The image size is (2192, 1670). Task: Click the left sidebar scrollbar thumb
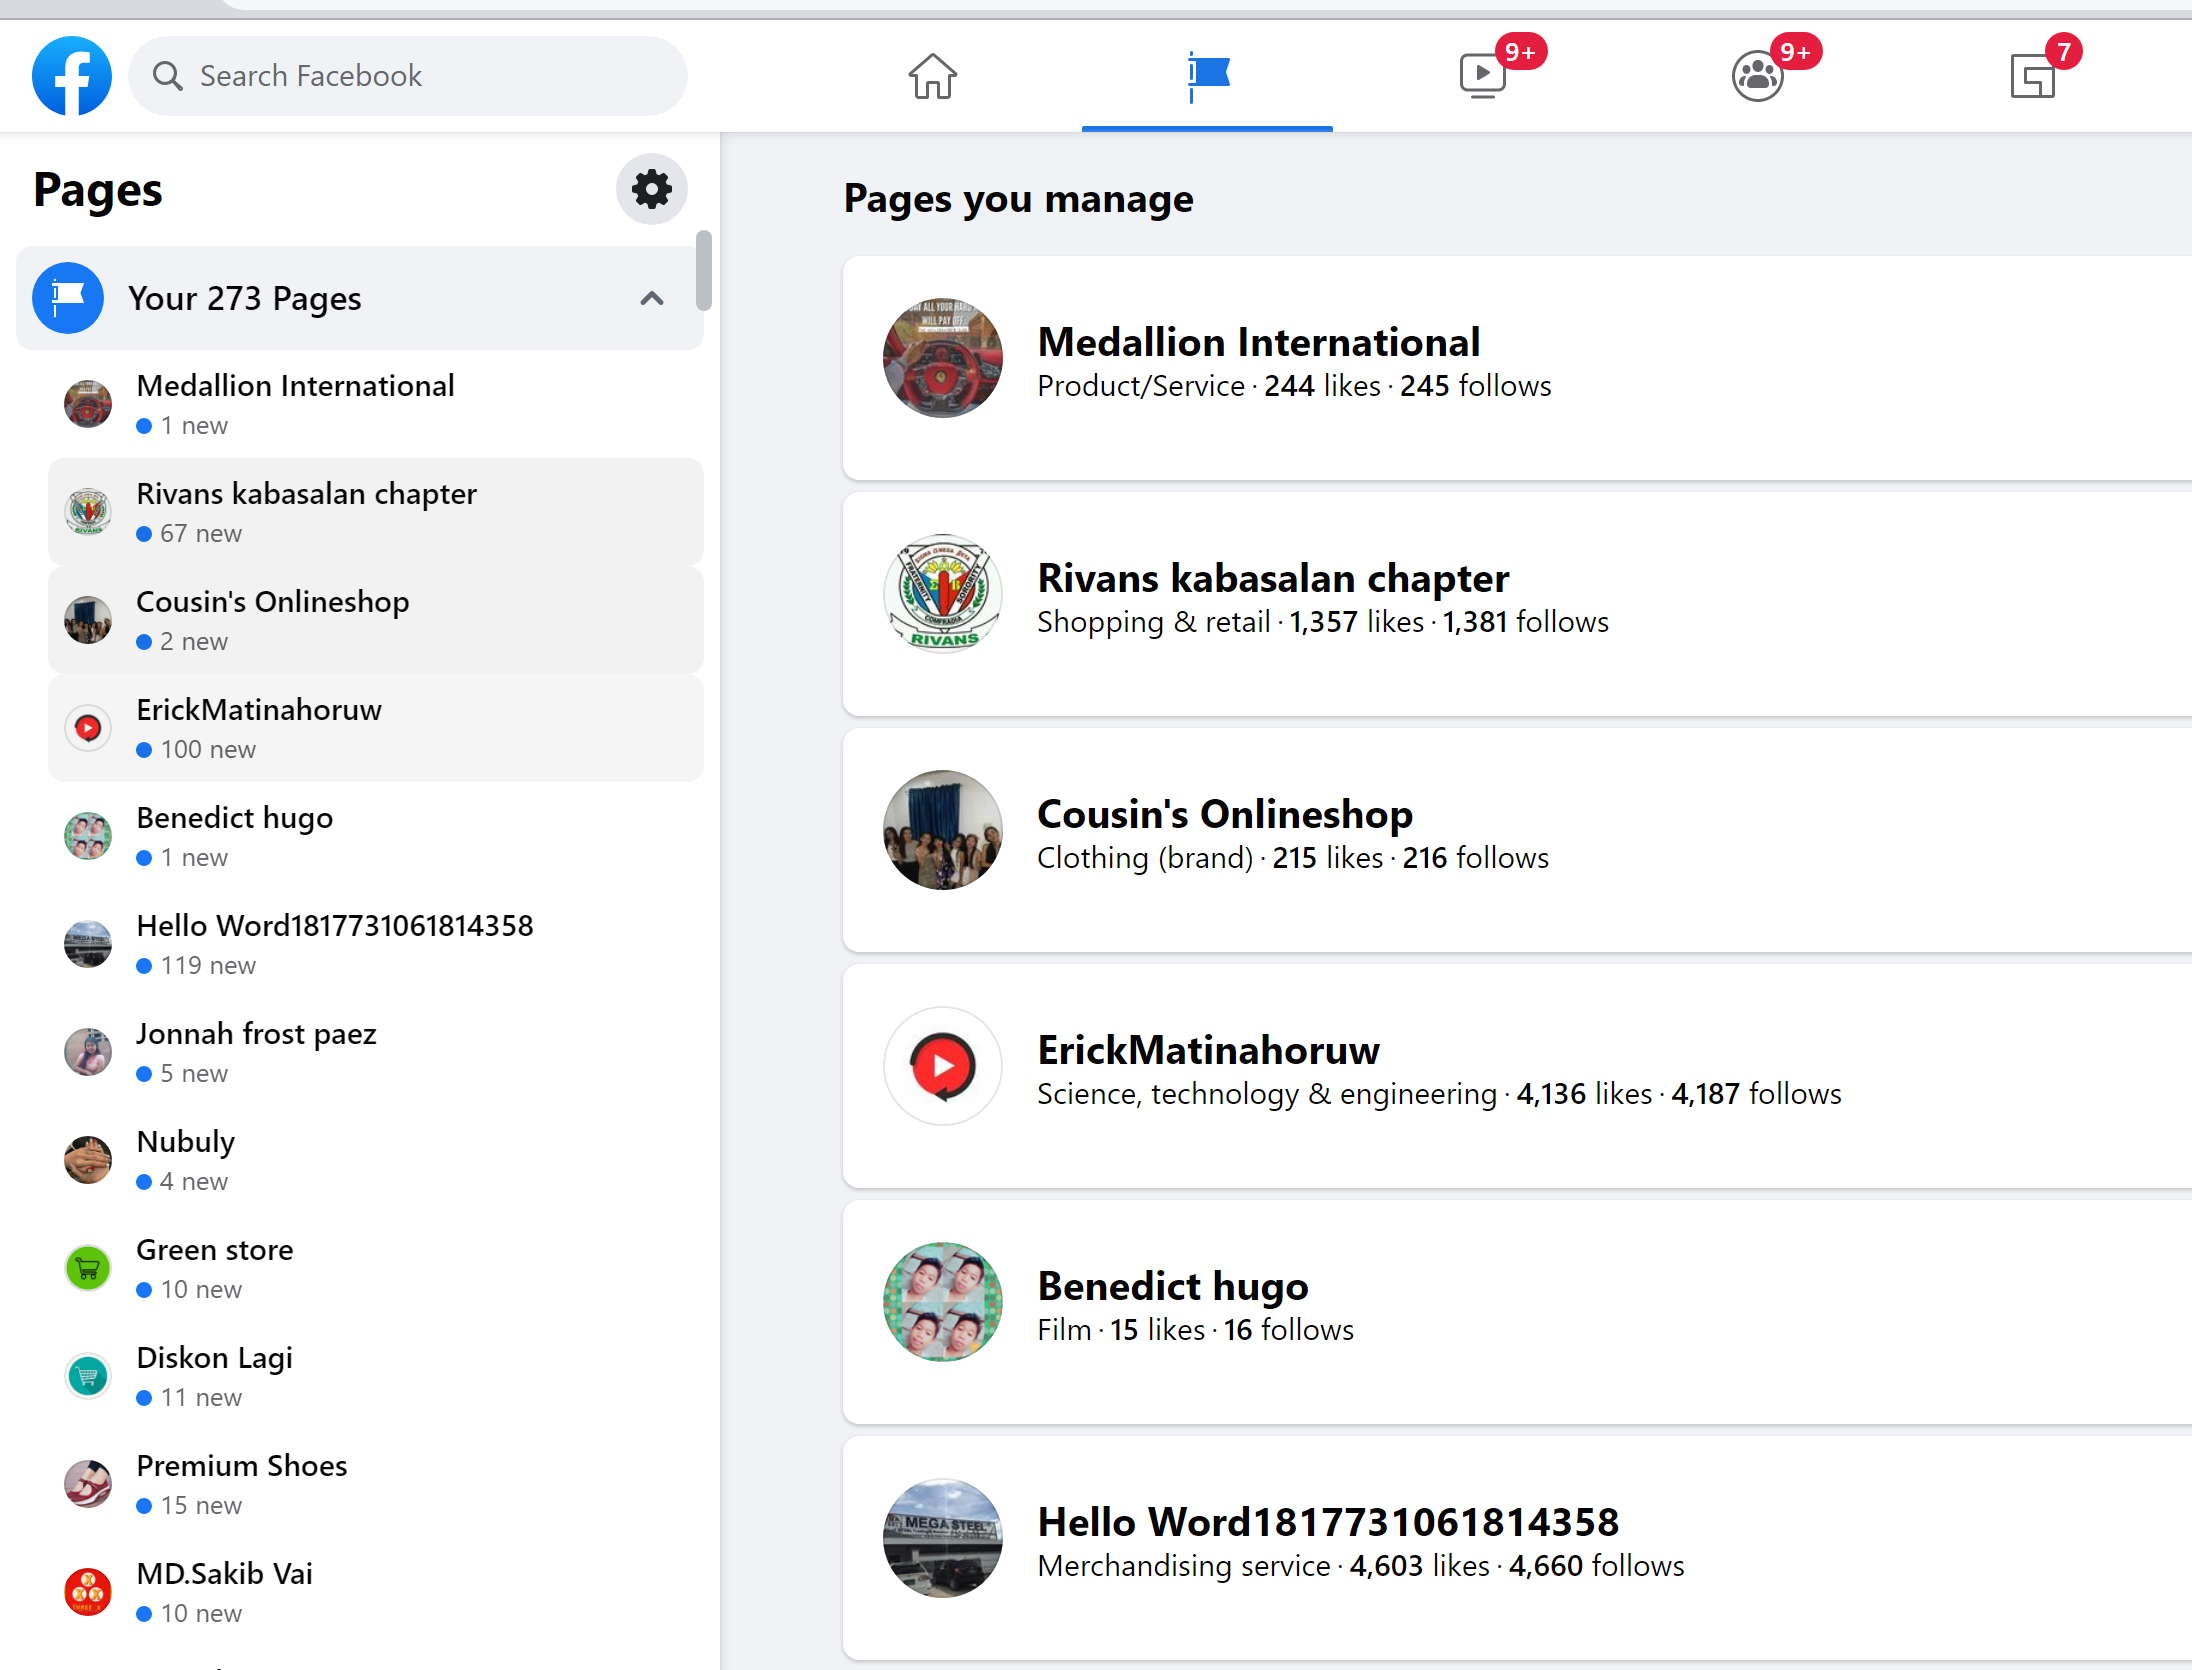704,271
